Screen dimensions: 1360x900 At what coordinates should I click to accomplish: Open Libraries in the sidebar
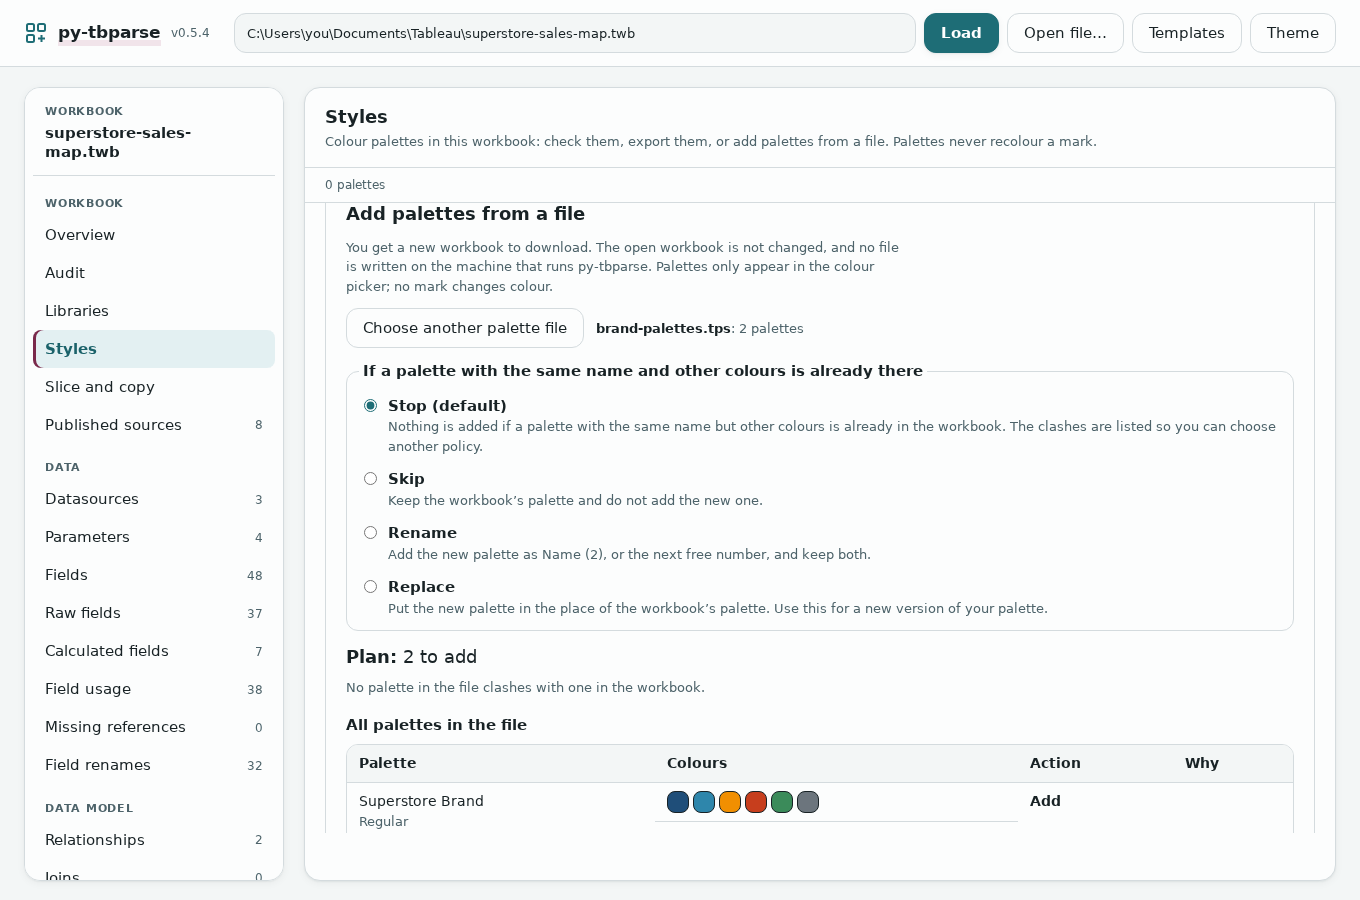click(x=154, y=311)
